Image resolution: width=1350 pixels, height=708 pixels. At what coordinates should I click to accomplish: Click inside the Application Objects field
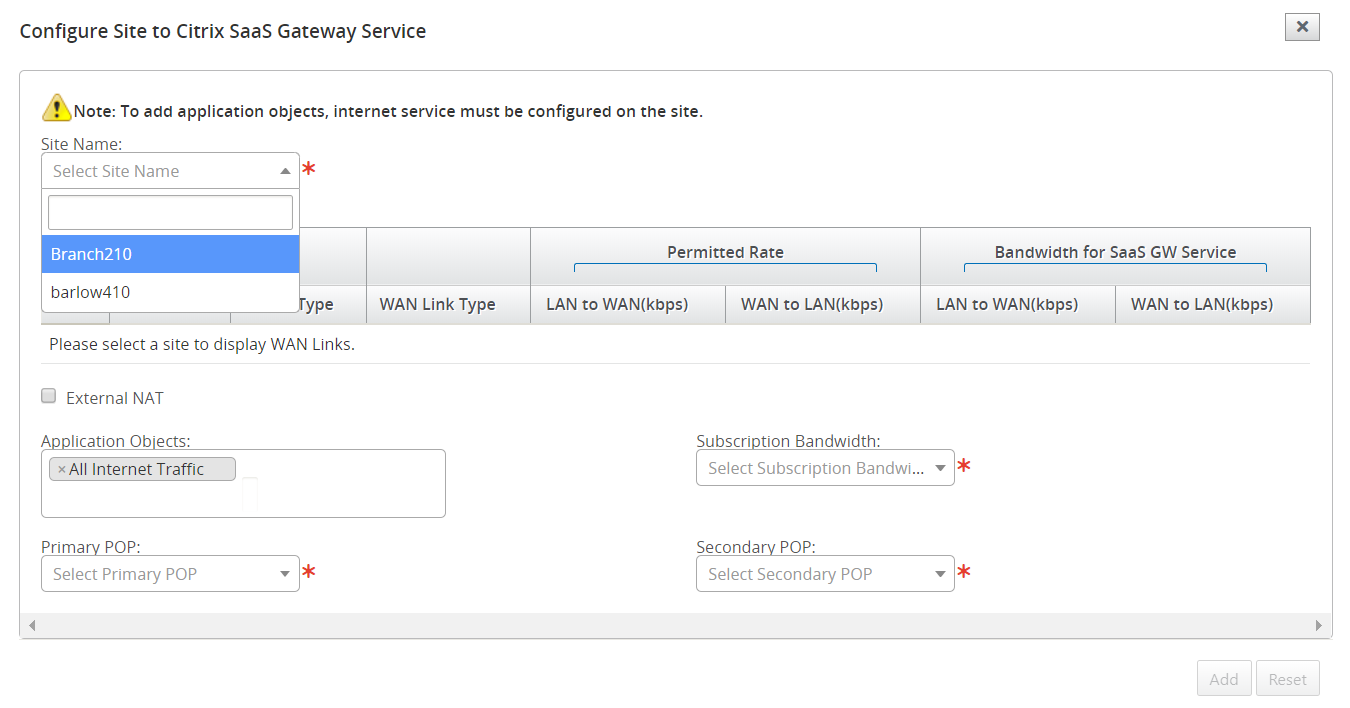click(340, 495)
